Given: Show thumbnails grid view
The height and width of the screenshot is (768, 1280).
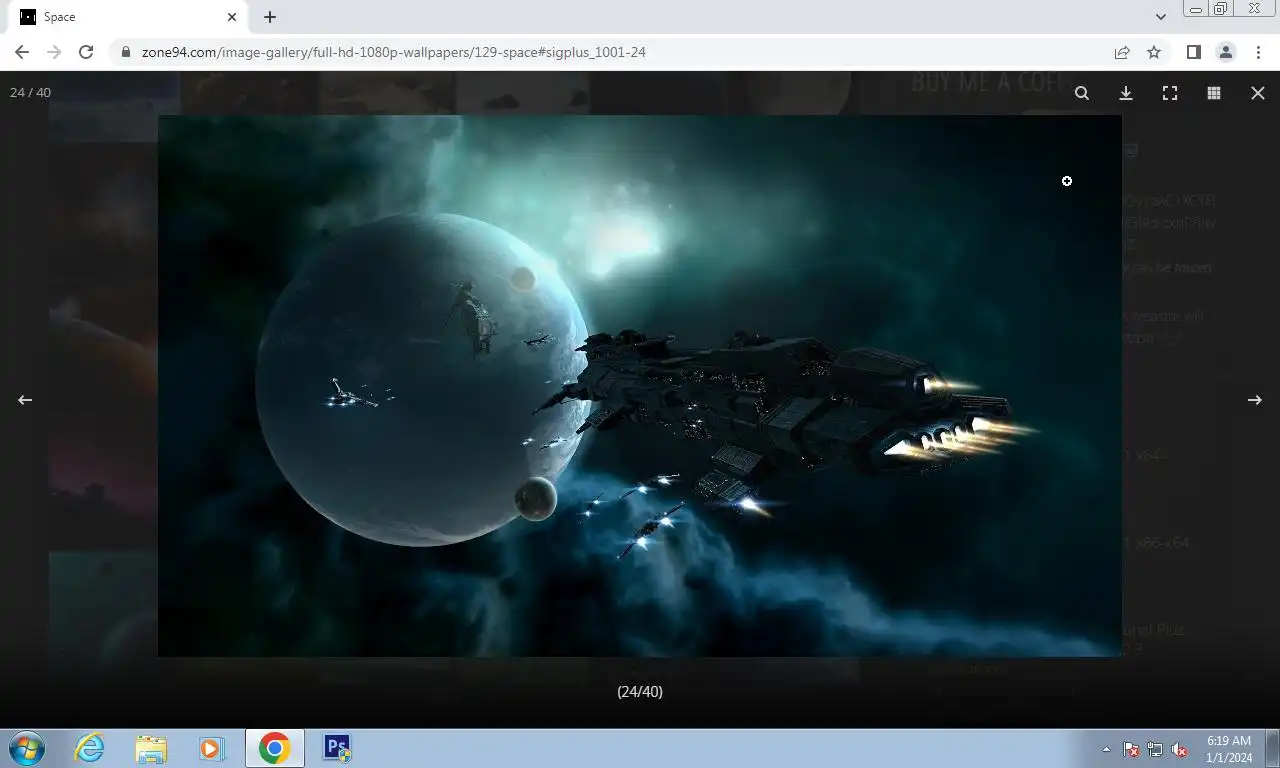Looking at the screenshot, I should point(1214,93).
